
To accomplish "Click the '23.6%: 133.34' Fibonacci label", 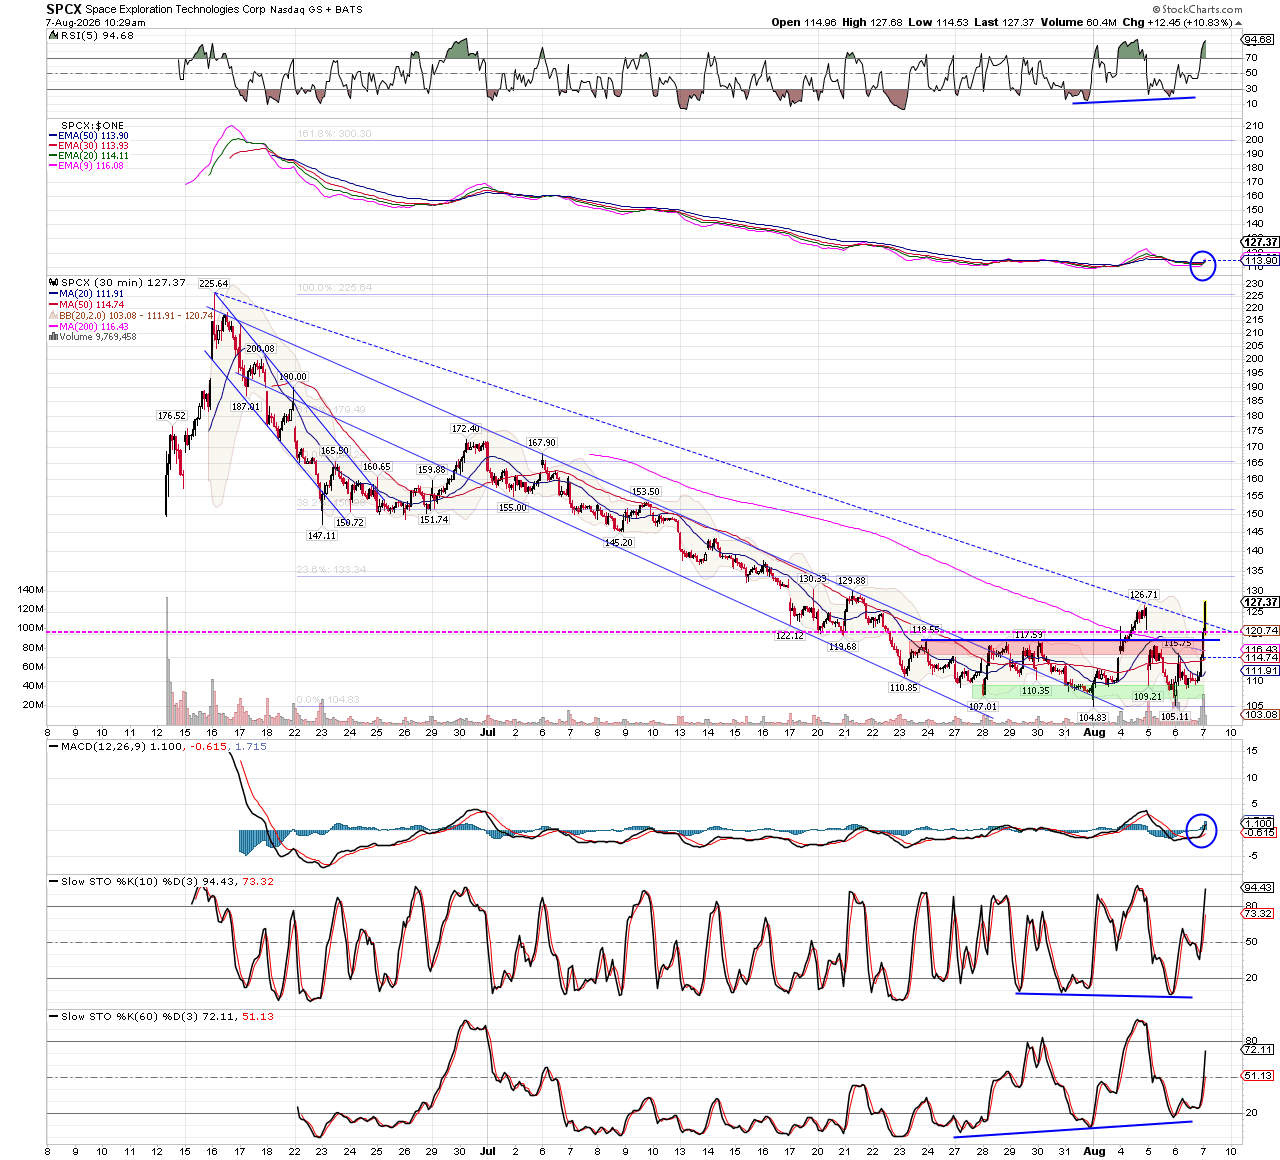I will 331,570.
